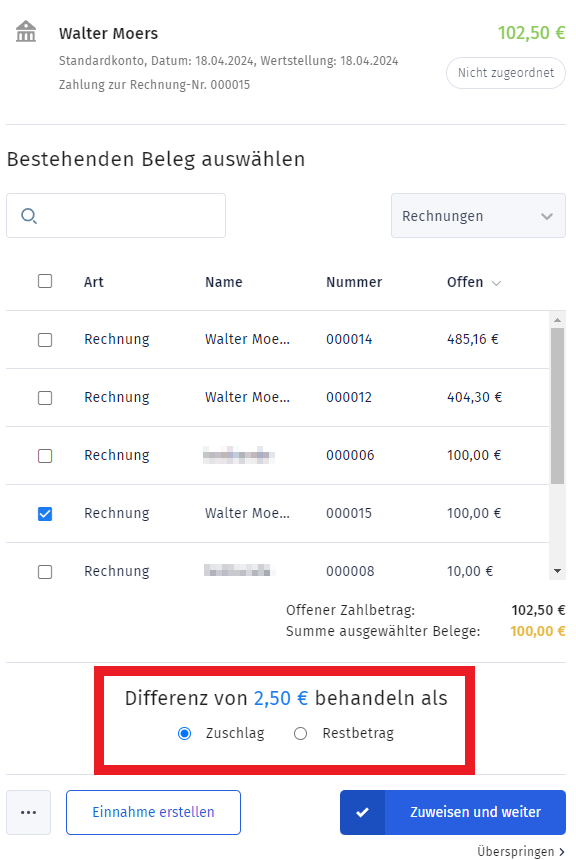Click the Name column header
The width and height of the screenshot is (576, 860).
pos(224,282)
